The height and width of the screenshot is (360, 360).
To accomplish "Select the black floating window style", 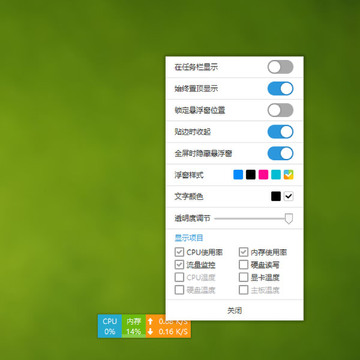I will pyautogui.click(x=251, y=175).
